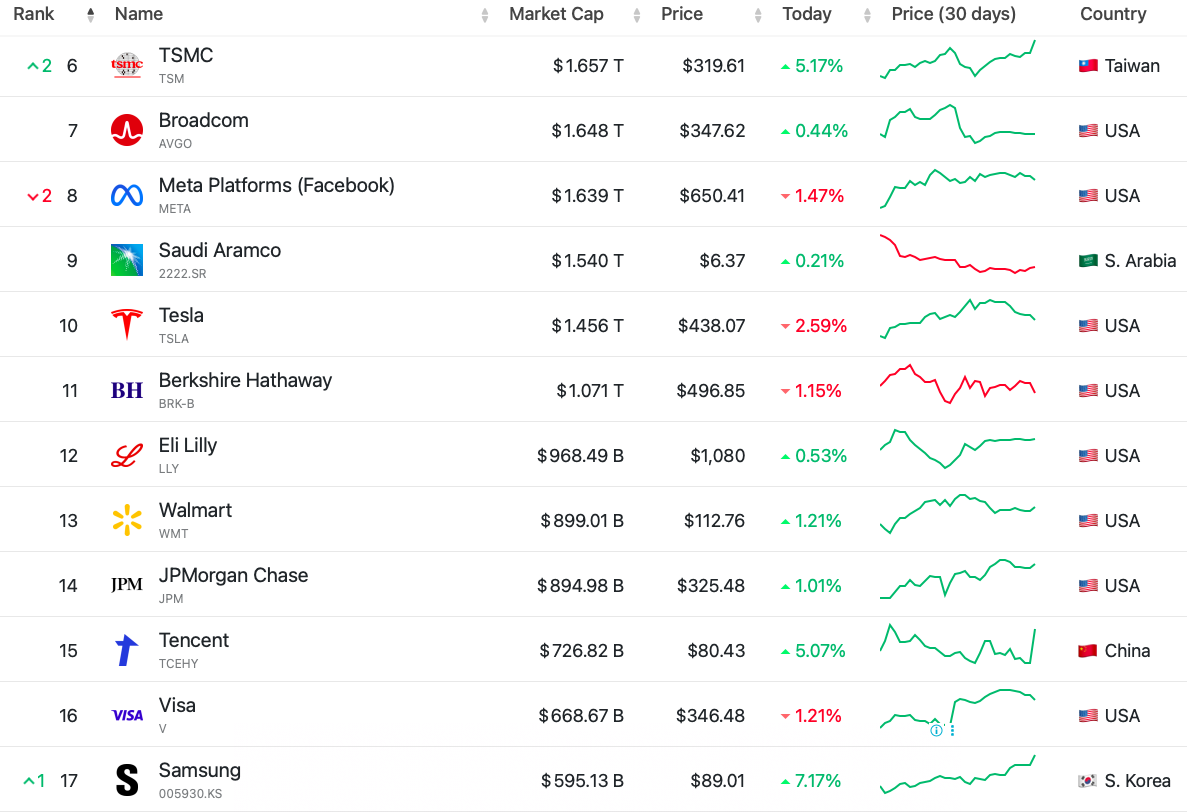The width and height of the screenshot is (1187, 812).
Task: Click the Country column header
Action: (x=1113, y=14)
